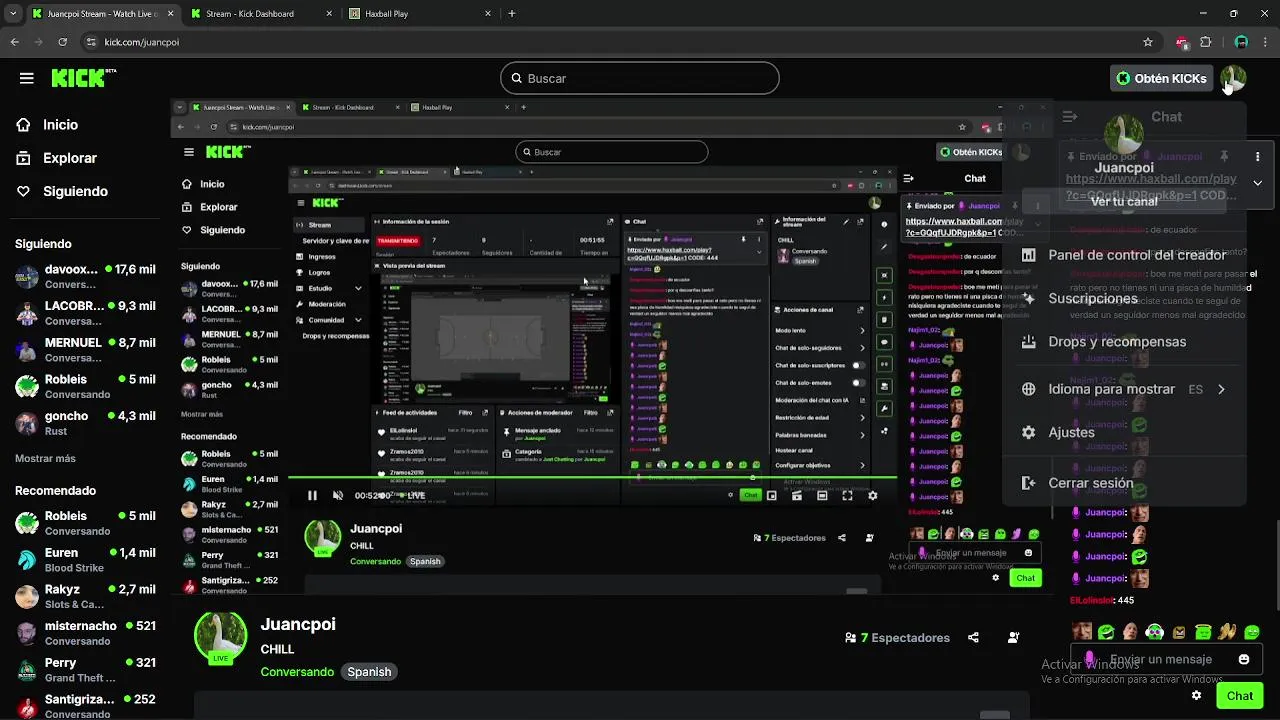1280x720 pixels.
Task: Open Euren Blood Strike in main Recomendado list
Action: [85, 559]
